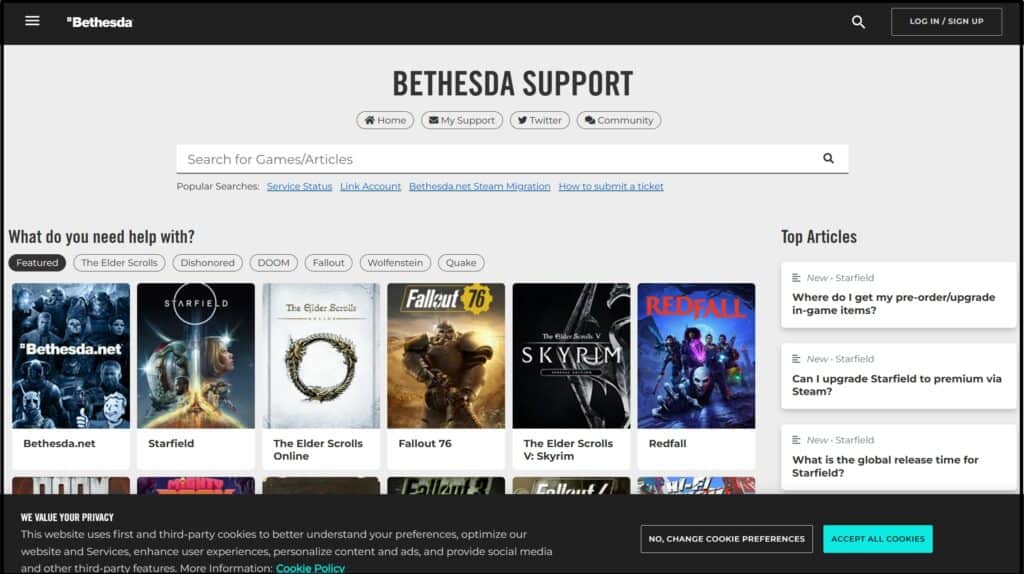The image size is (1024, 574).
Task: Select the DOOM filter tab
Action: (x=273, y=263)
